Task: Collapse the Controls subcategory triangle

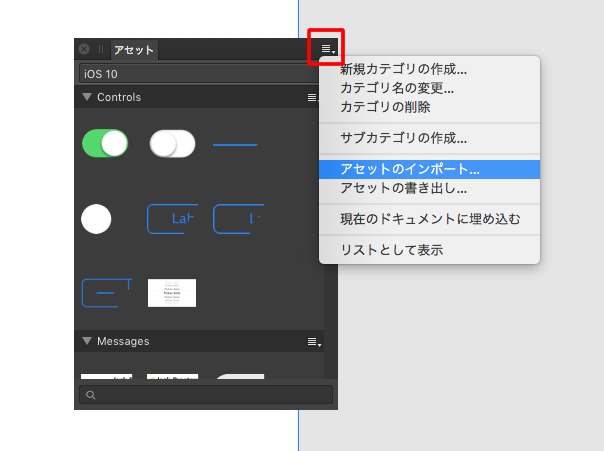Action: click(87, 97)
